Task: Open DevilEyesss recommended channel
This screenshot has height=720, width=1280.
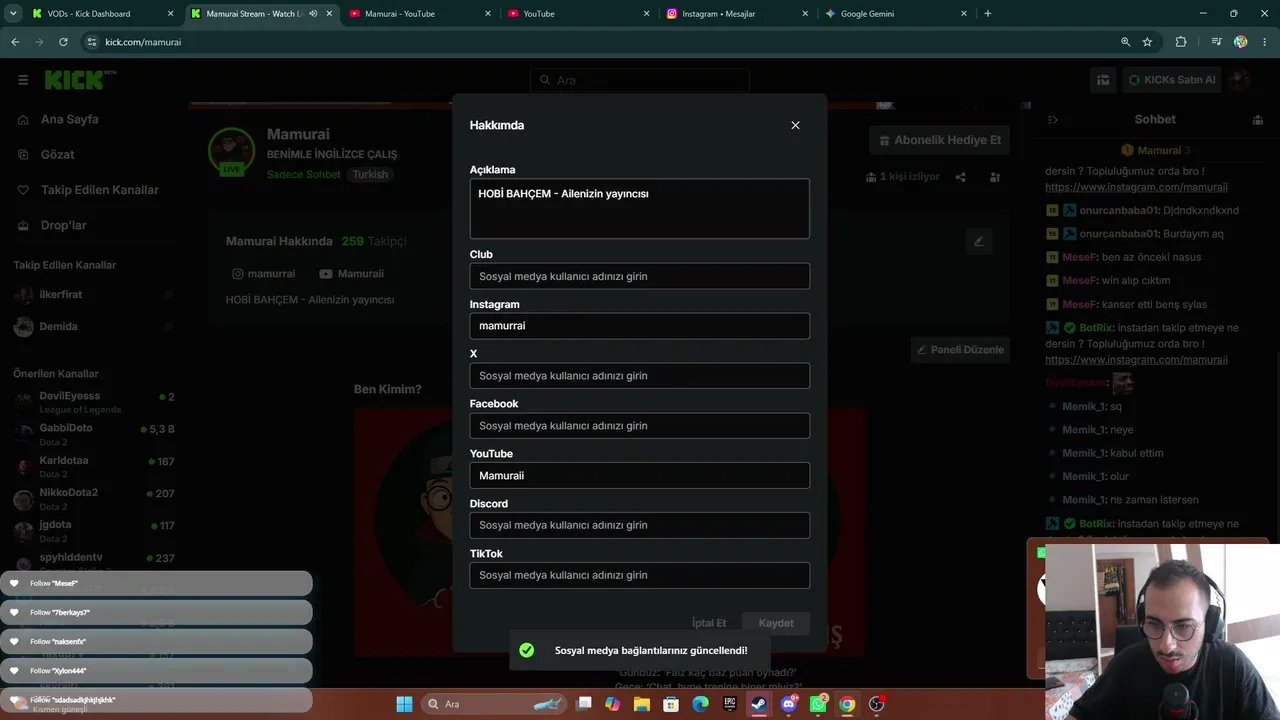Action: point(94,402)
